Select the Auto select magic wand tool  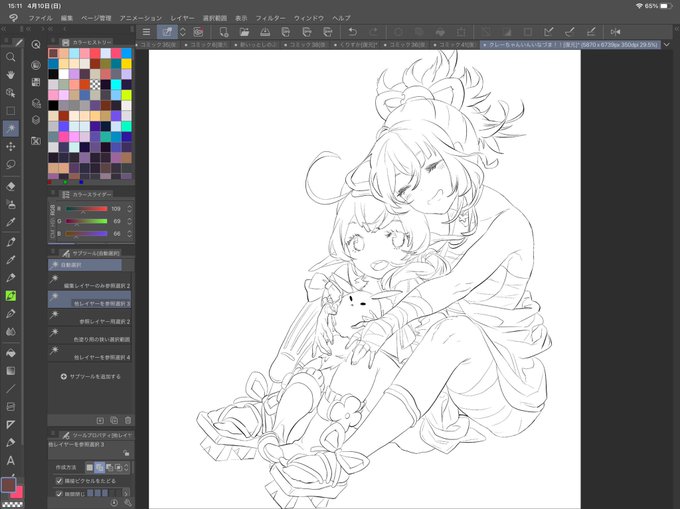click(11, 128)
